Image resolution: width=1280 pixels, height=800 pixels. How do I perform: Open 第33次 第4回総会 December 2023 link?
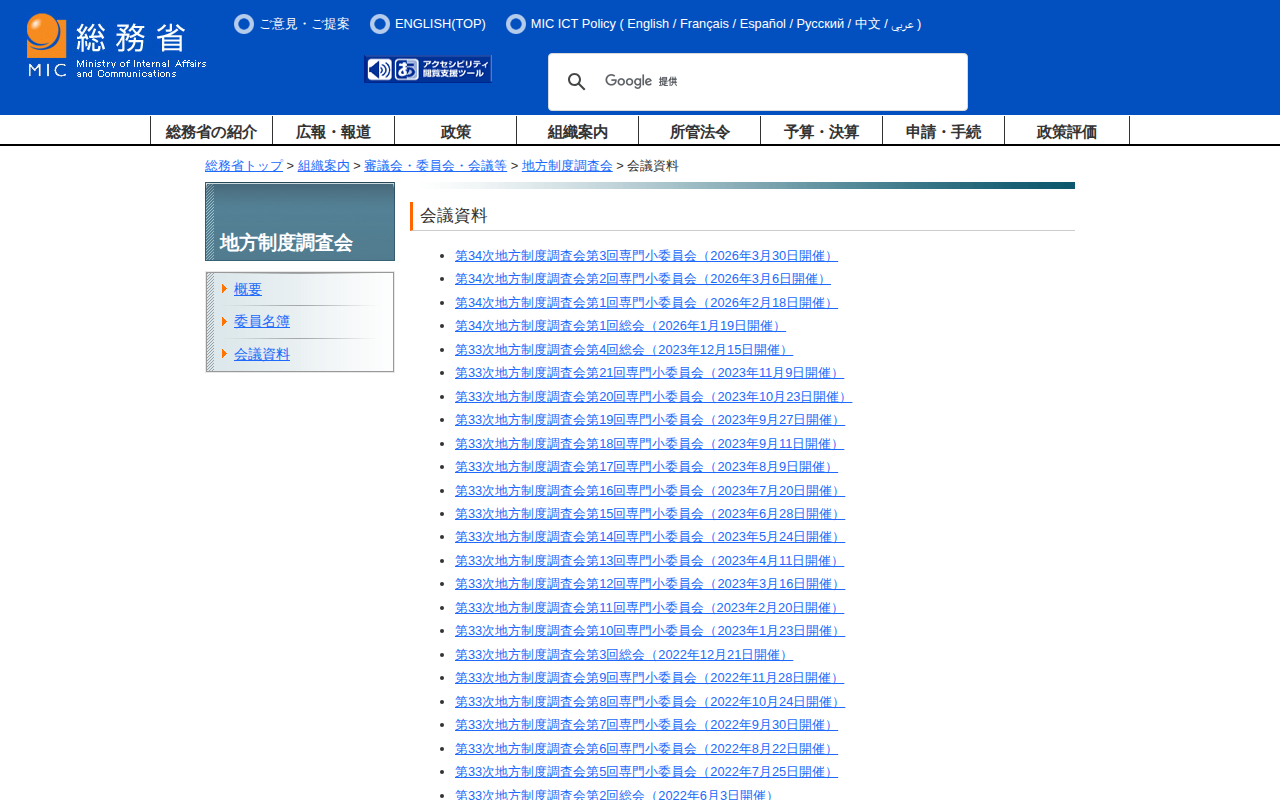coord(623,350)
